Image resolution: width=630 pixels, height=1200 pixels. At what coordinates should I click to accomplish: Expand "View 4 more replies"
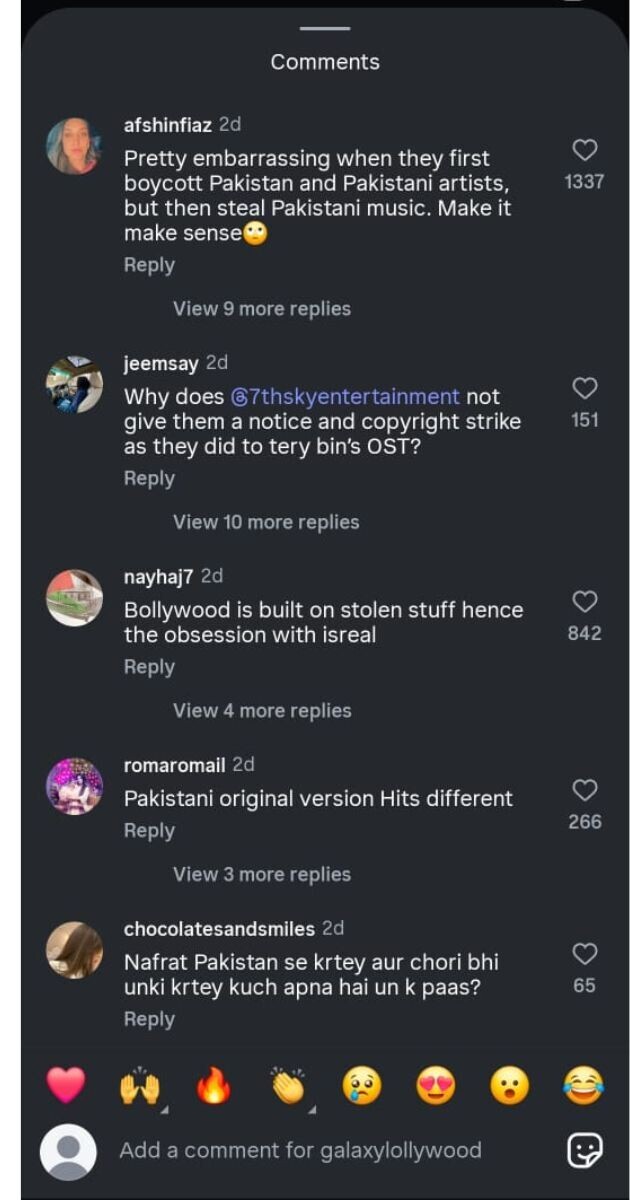pos(262,711)
